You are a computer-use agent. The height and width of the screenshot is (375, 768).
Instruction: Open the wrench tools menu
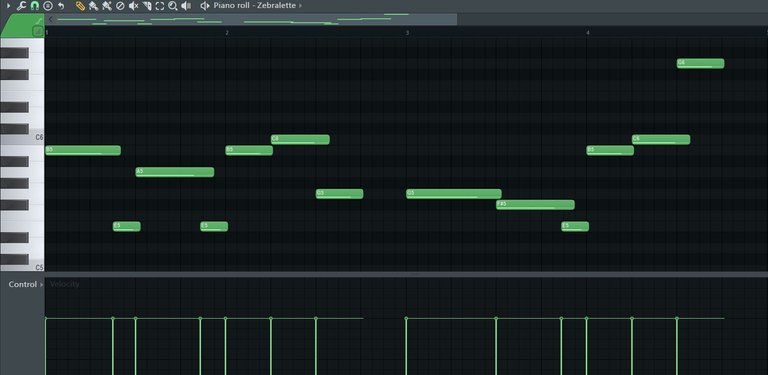(x=21, y=6)
